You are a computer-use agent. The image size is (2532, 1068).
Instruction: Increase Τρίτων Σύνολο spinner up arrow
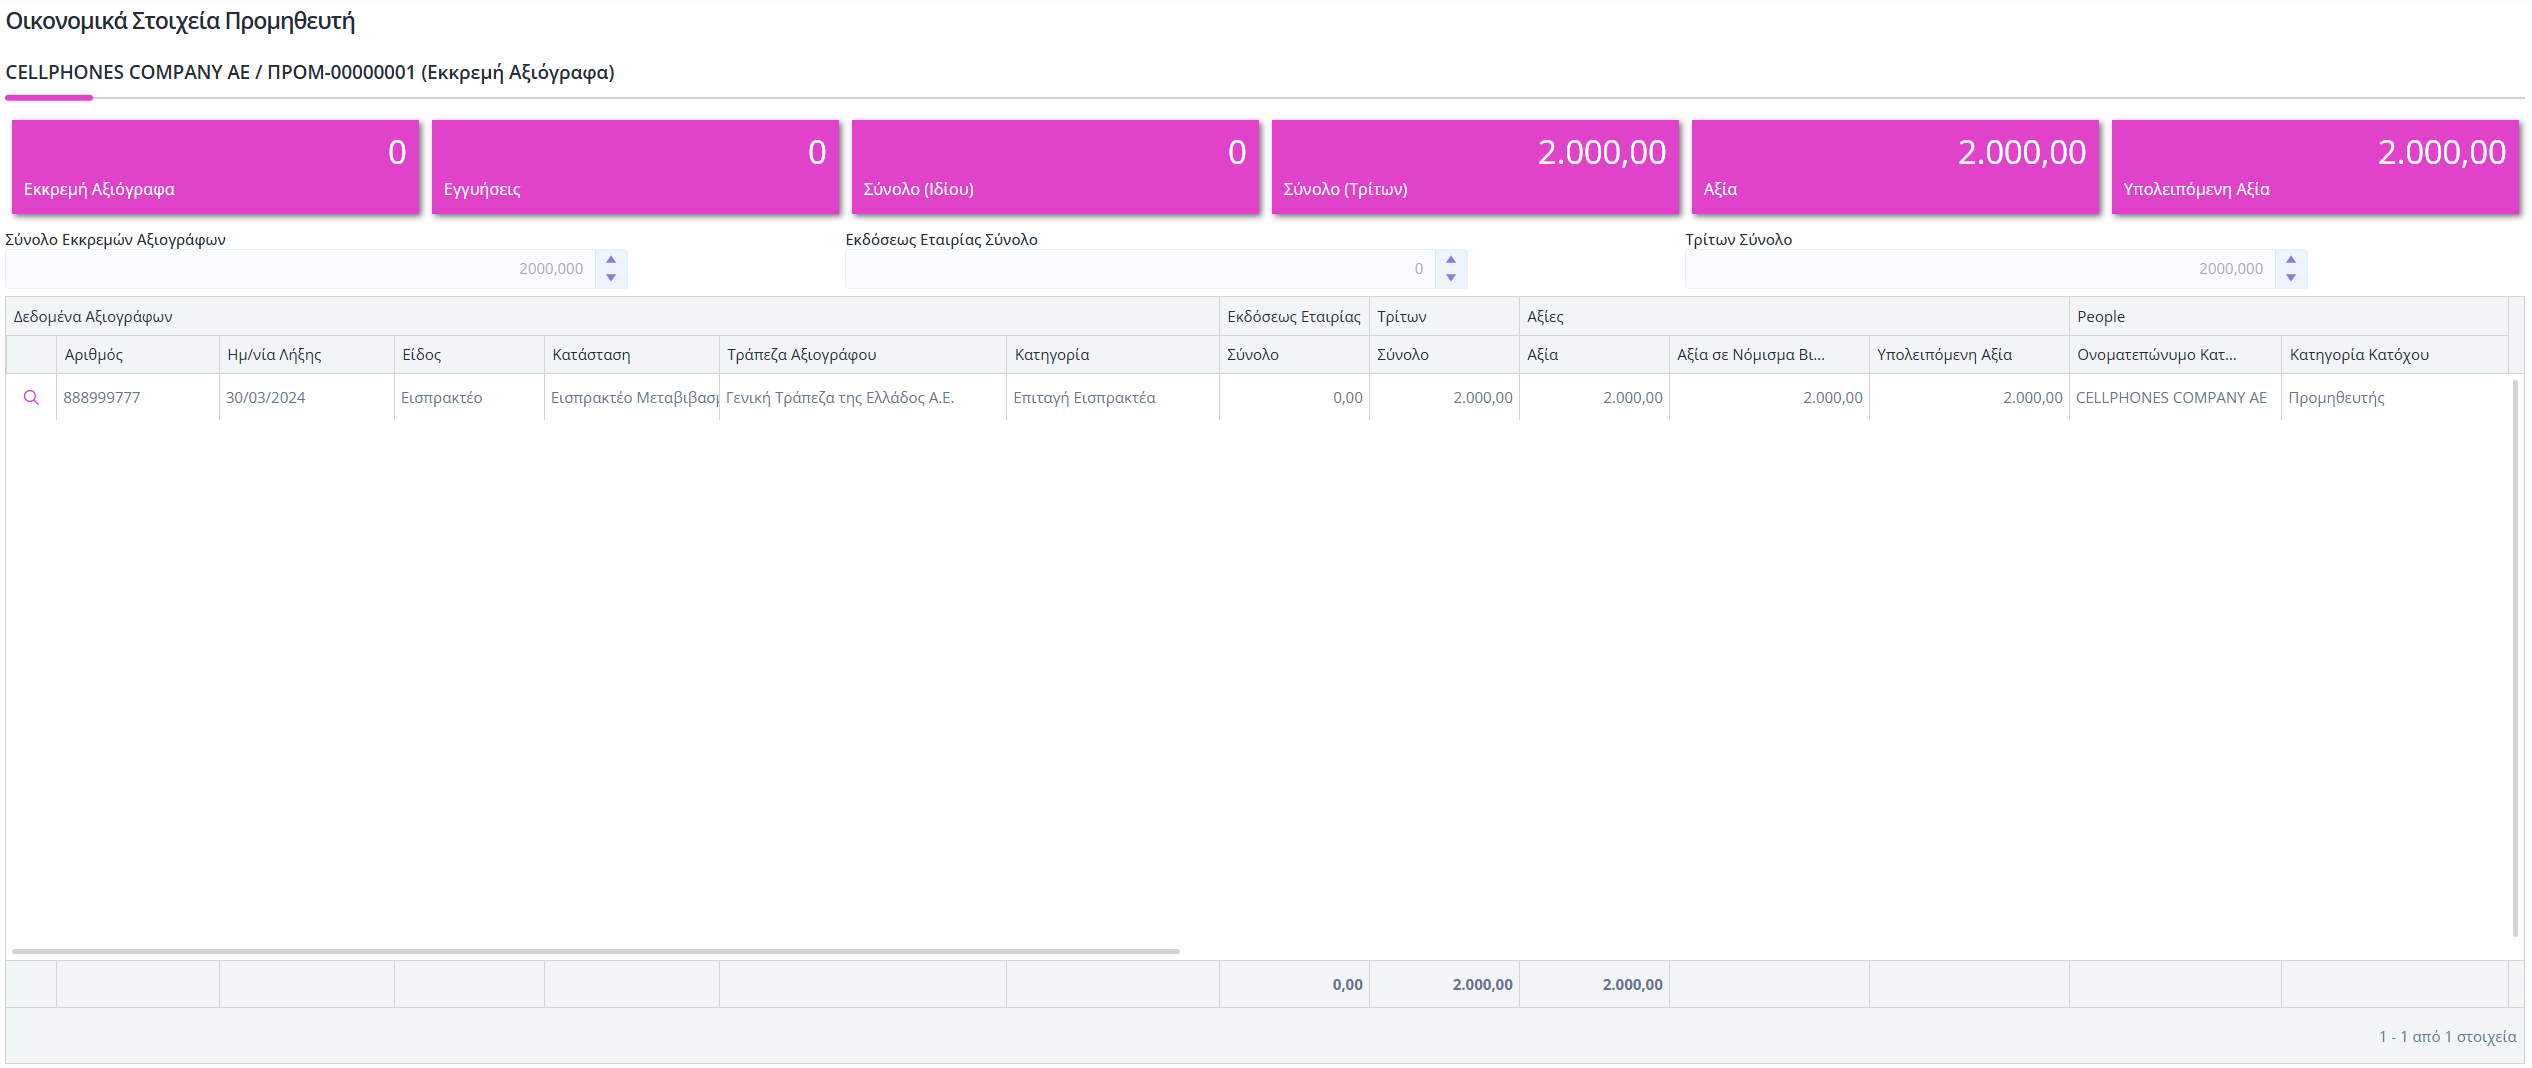2291,260
